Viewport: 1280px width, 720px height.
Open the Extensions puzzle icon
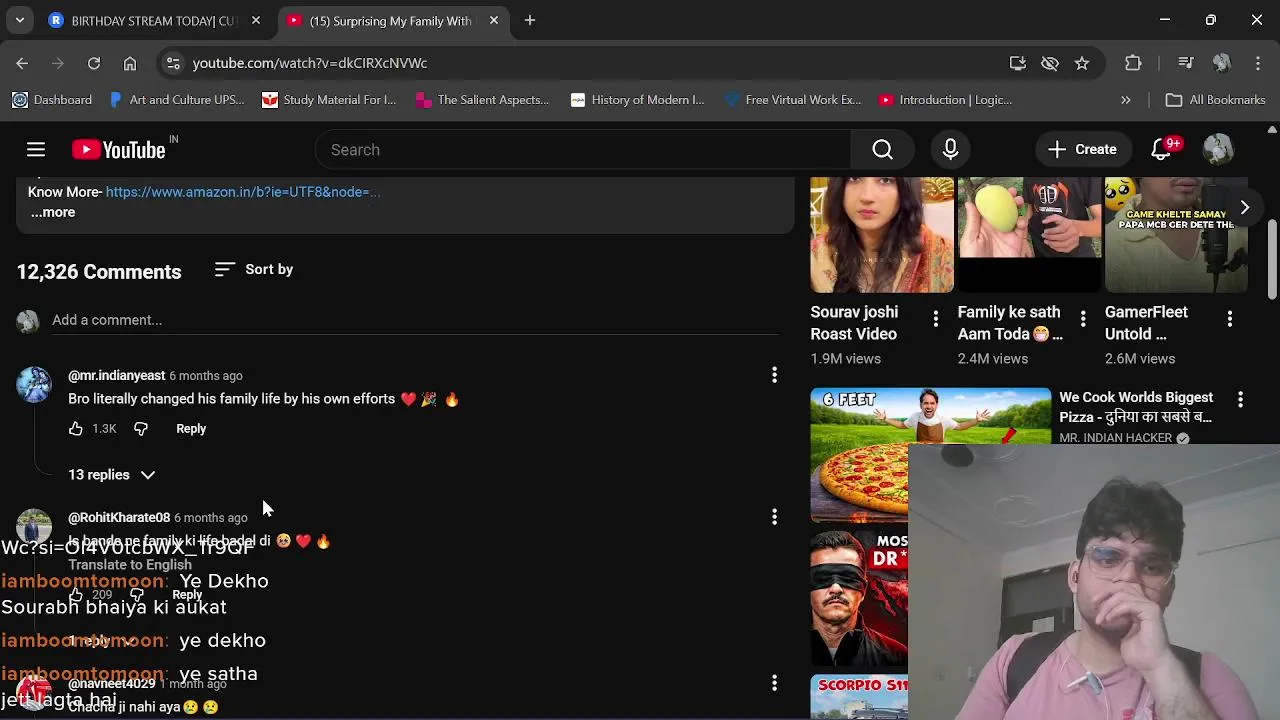point(1133,63)
